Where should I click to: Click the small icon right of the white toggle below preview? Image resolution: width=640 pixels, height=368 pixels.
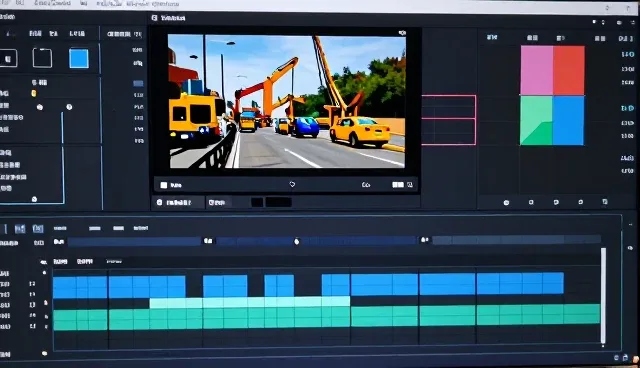(x=410, y=185)
